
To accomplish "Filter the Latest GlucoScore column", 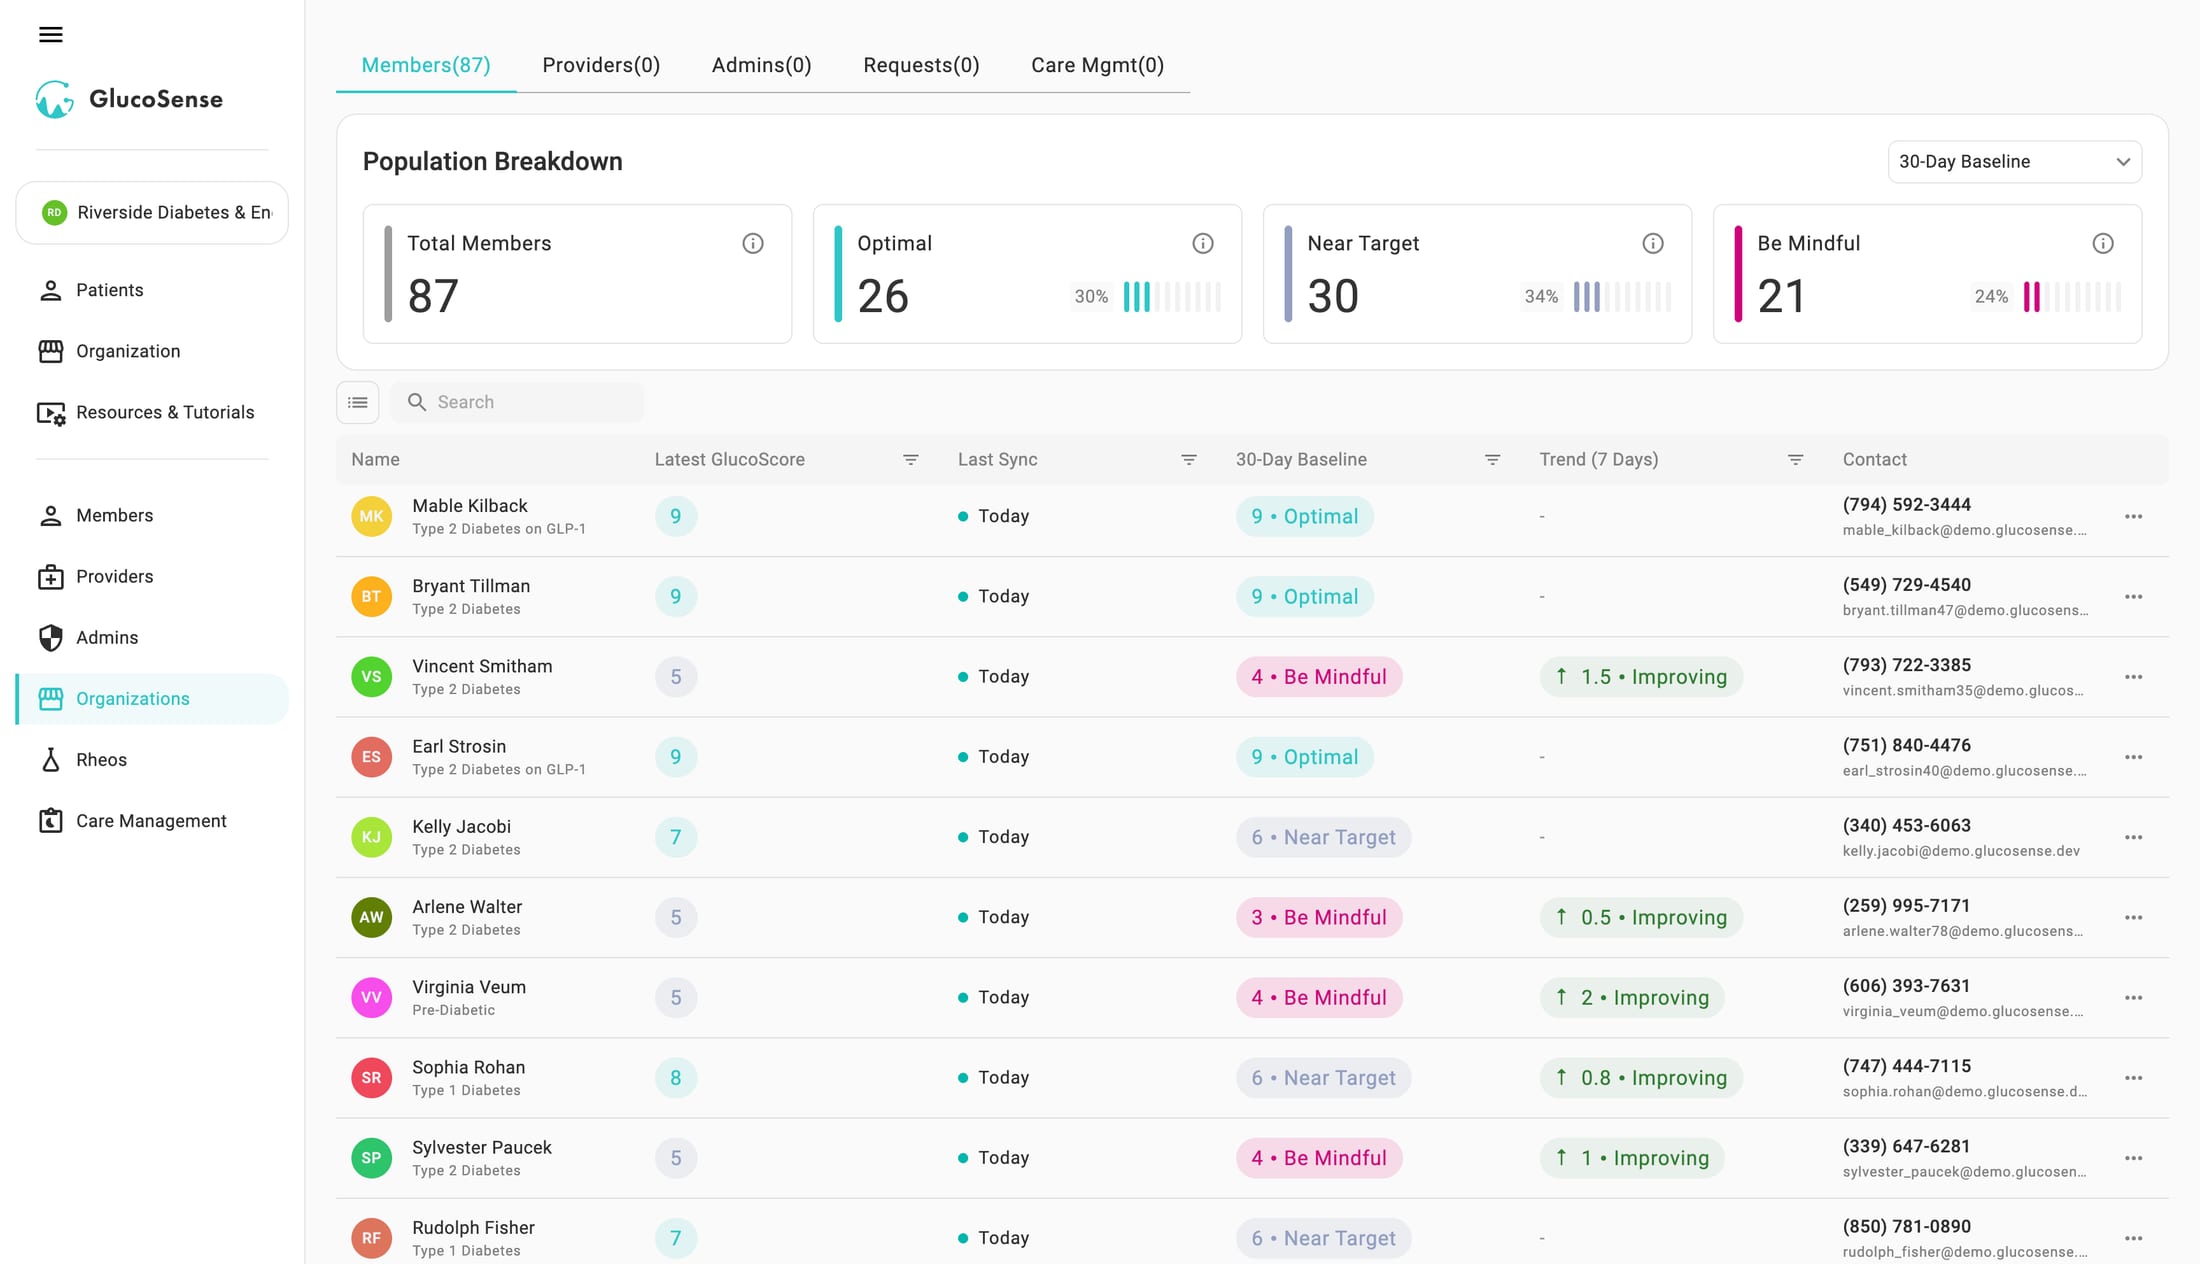I will [x=910, y=459].
